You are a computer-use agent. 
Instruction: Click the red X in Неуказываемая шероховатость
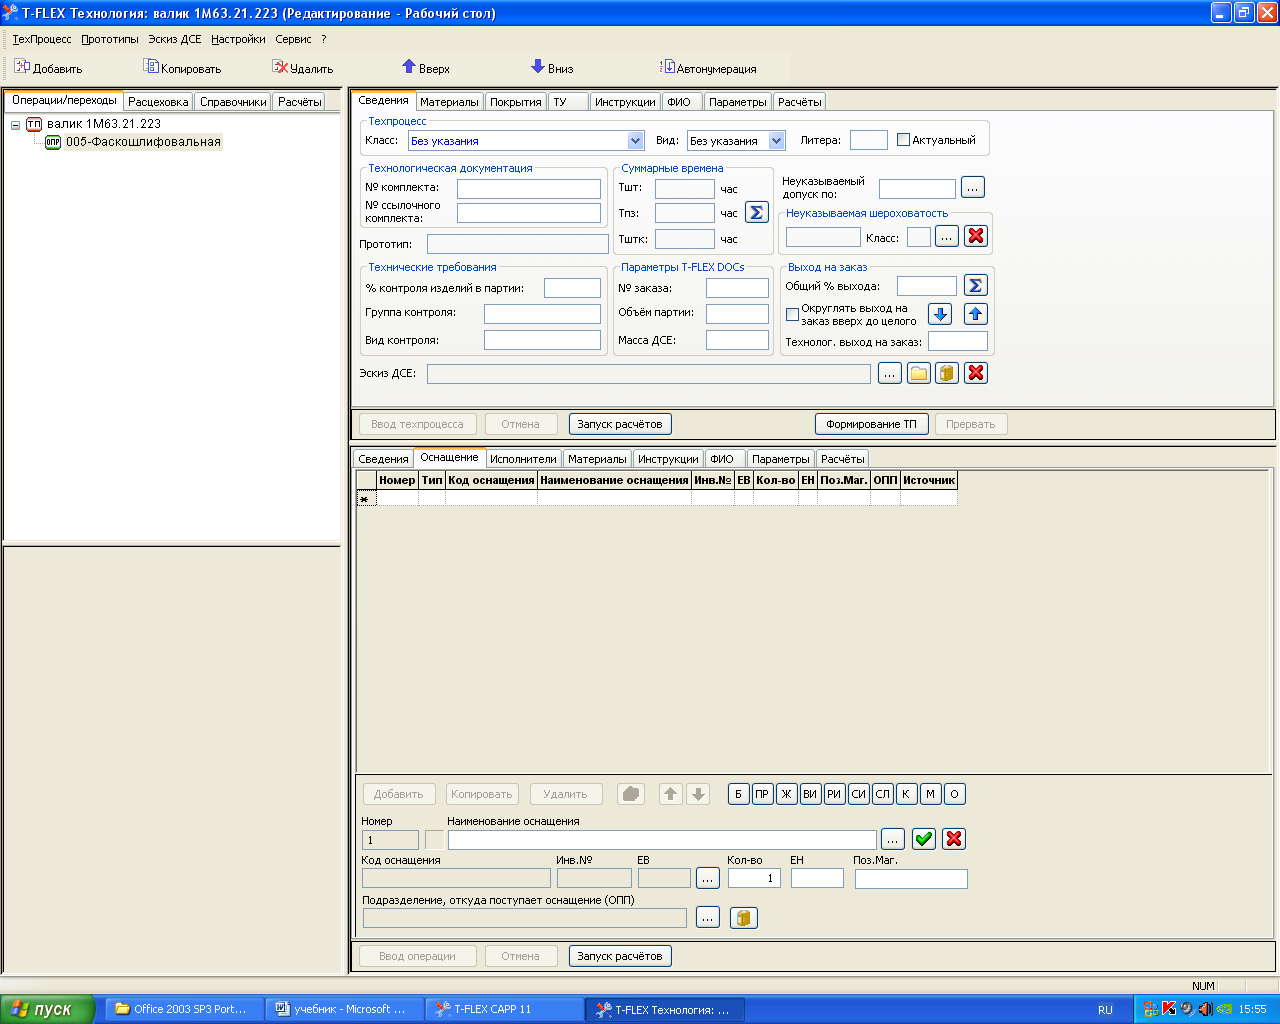pos(976,237)
